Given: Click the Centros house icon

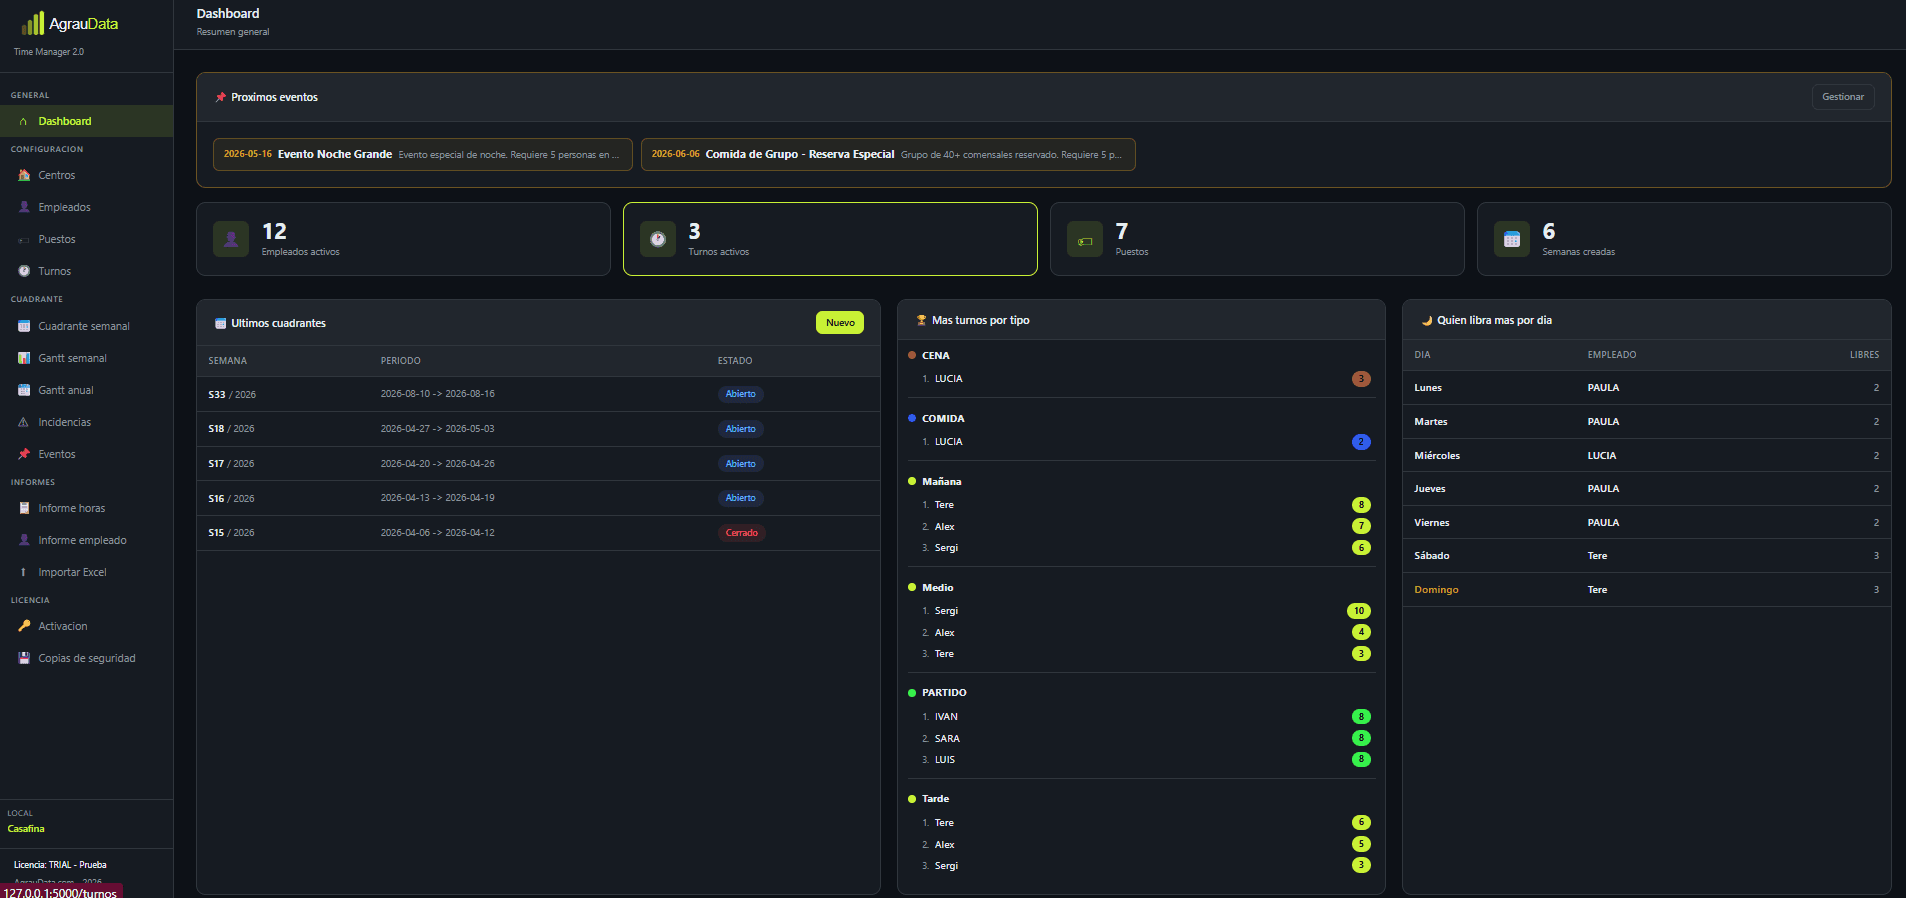Looking at the screenshot, I should click(24, 175).
